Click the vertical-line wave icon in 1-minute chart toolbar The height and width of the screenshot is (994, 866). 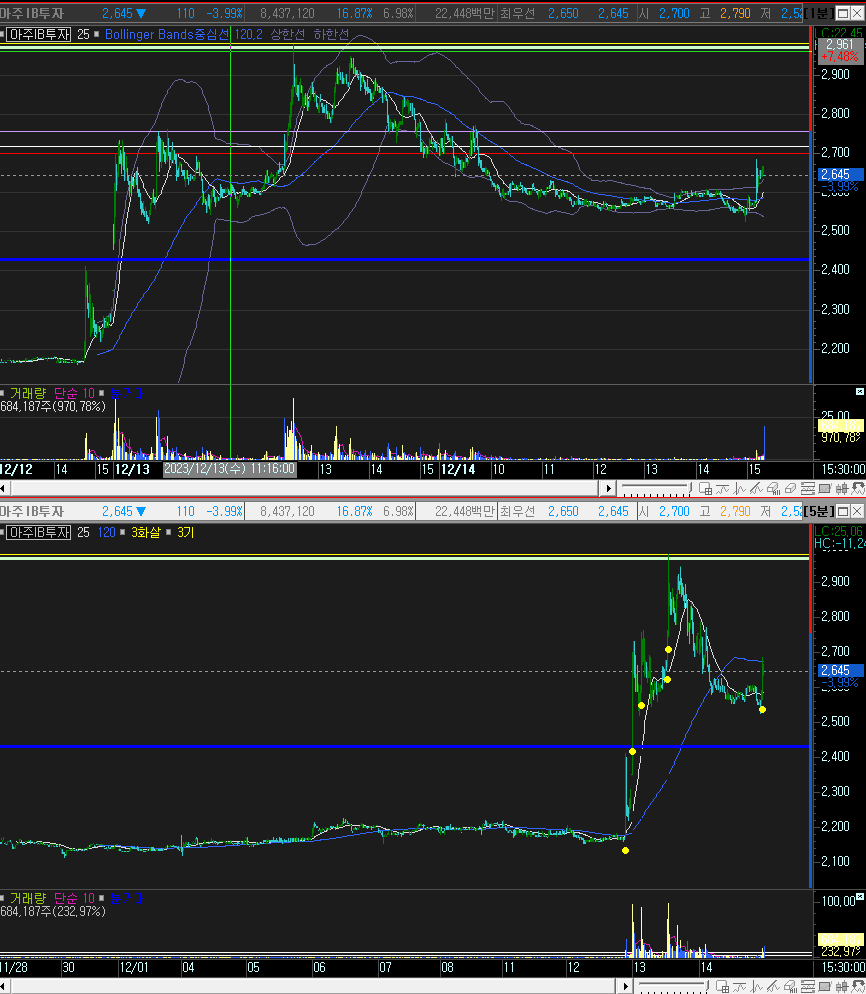point(740,488)
